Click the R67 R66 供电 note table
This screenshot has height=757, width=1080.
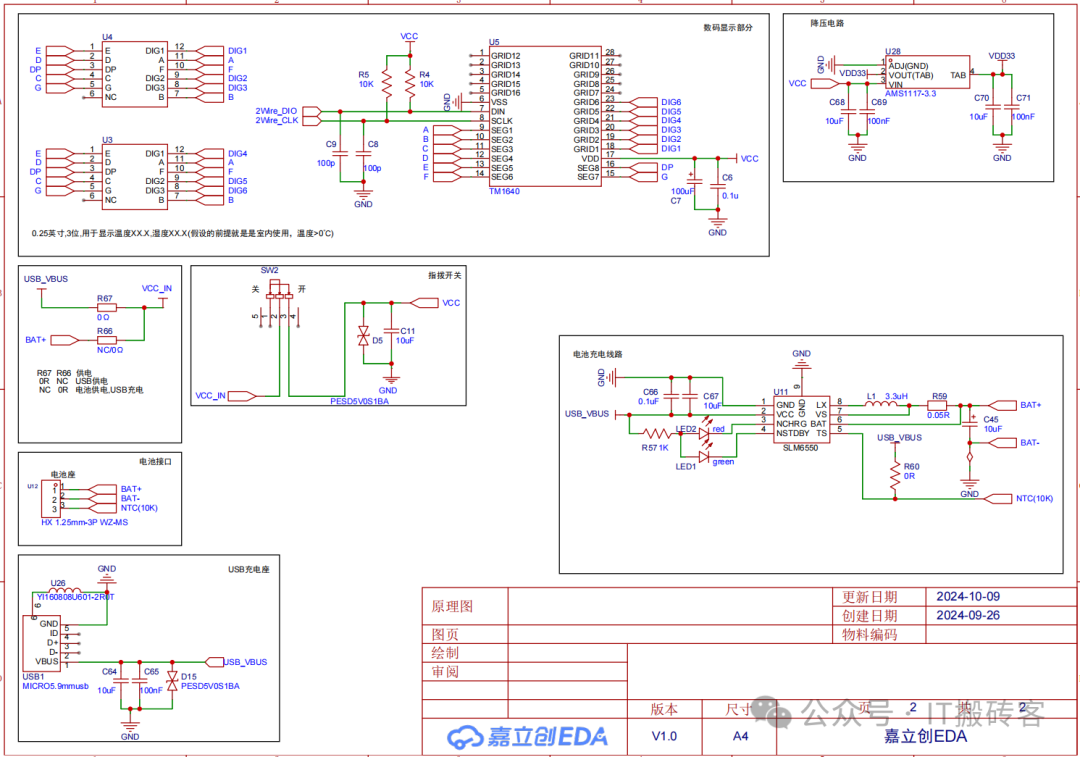coord(90,382)
